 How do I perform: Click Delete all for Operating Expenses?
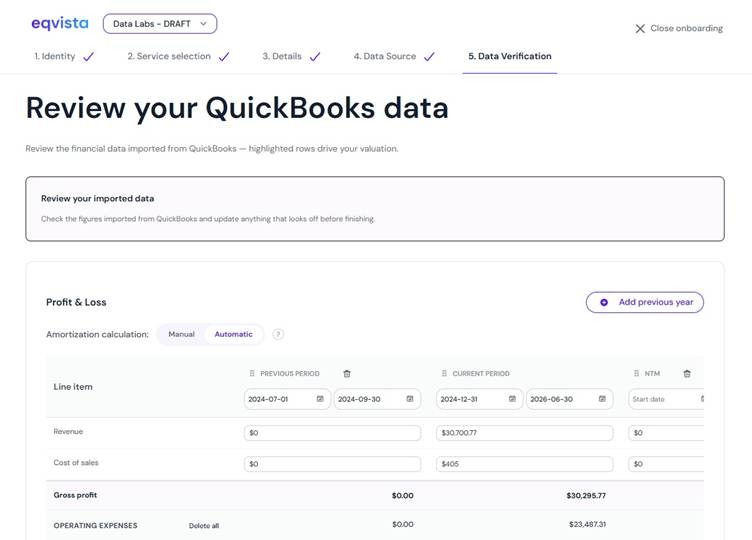click(204, 526)
